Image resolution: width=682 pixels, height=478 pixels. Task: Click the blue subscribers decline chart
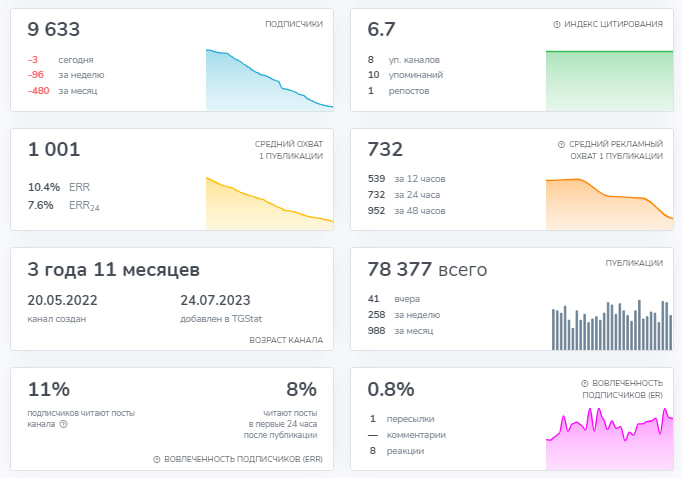pos(270,80)
